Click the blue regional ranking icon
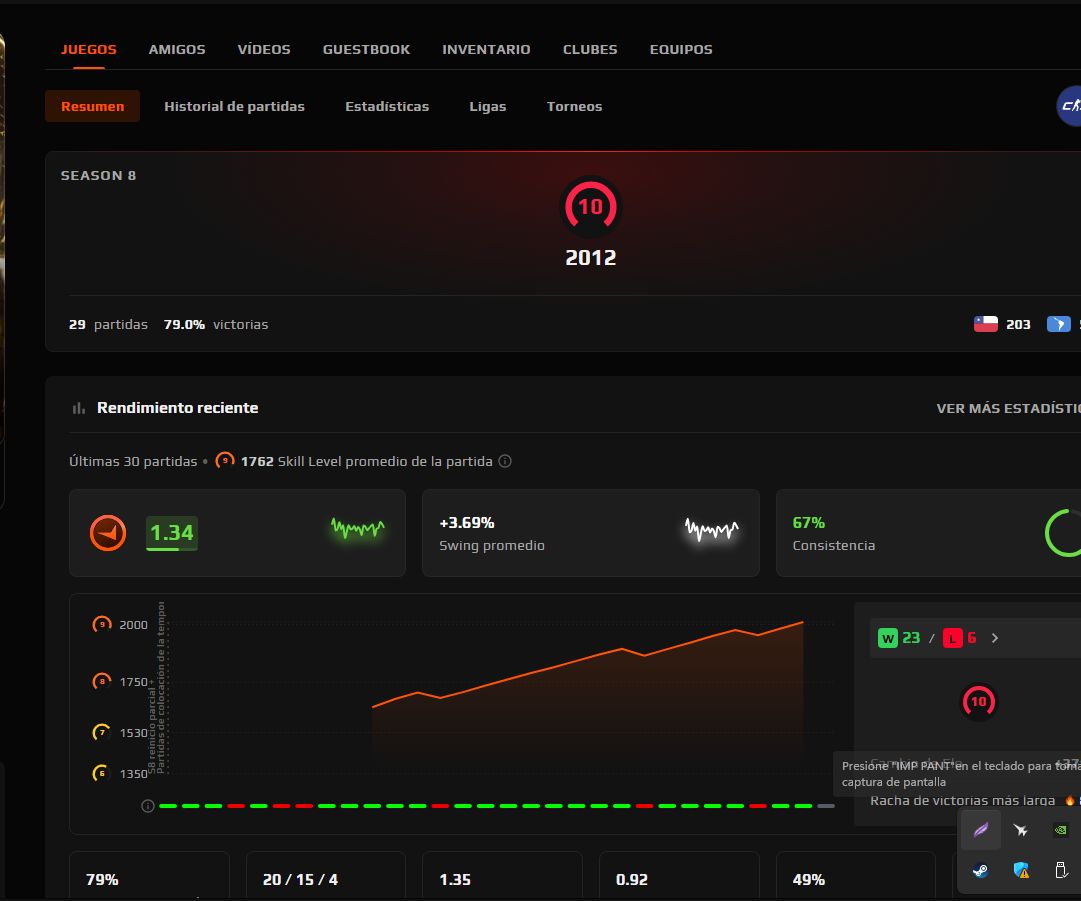Viewport: 1081px width, 901px height. click(x=1058, y=324)
